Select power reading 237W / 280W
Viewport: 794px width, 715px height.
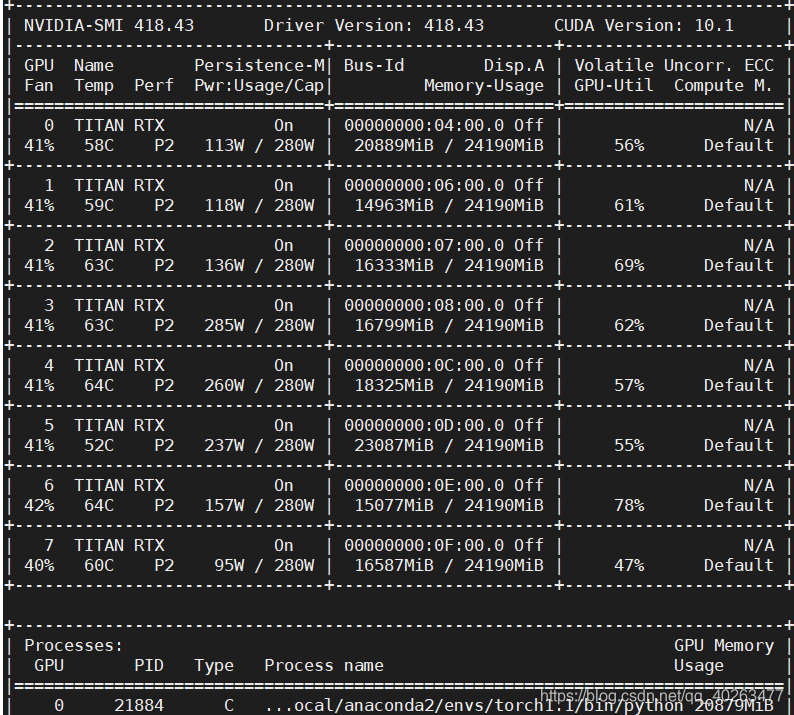pos(259,445)
